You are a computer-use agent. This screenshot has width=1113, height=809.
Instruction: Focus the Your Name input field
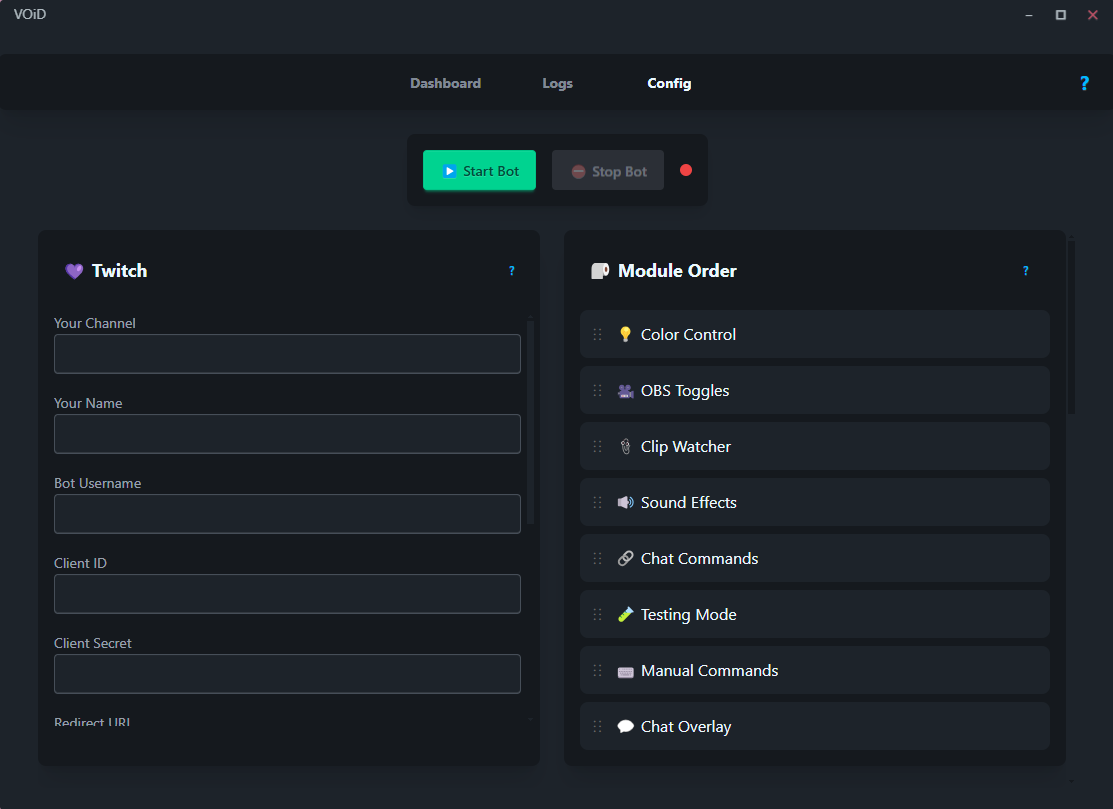[x=287, y=434]
